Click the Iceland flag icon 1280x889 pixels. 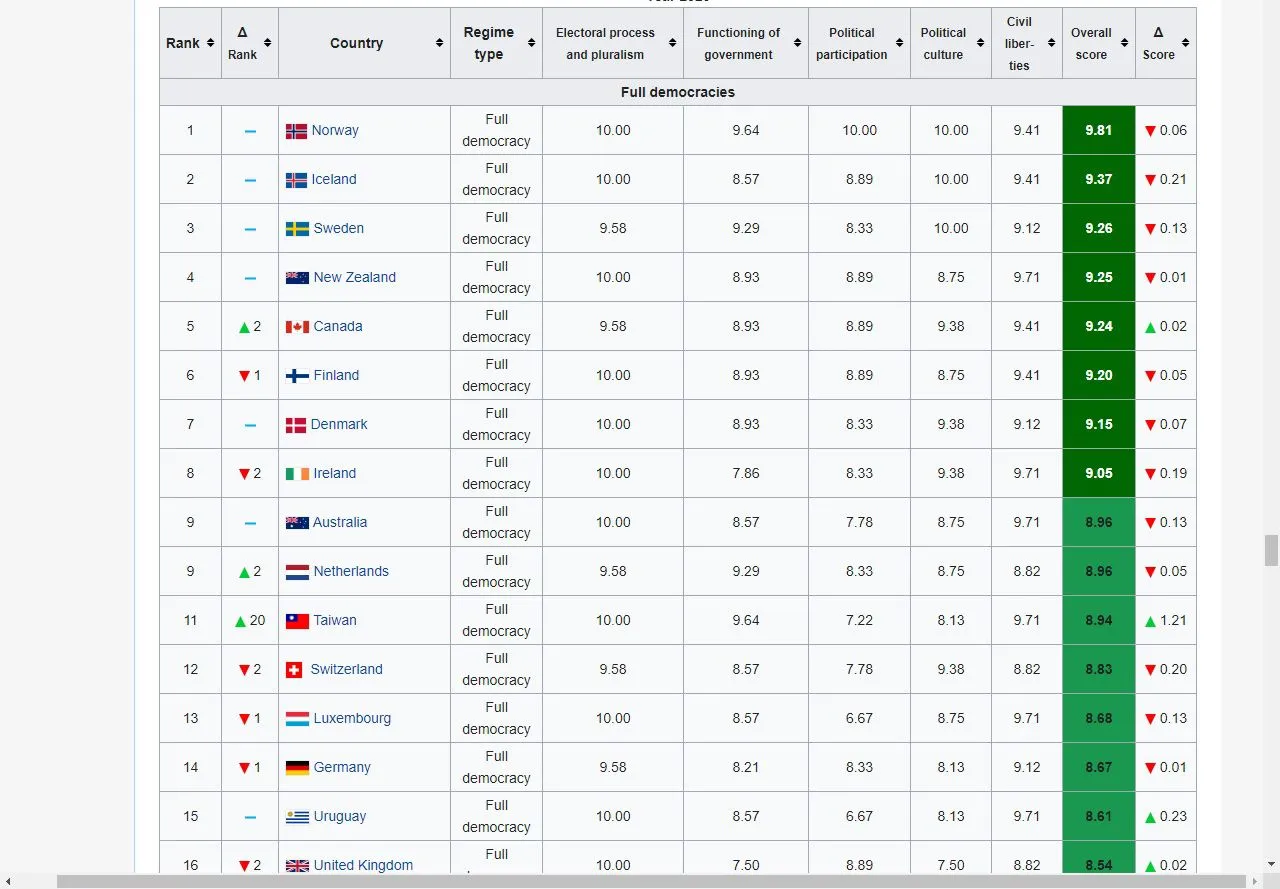296,179
